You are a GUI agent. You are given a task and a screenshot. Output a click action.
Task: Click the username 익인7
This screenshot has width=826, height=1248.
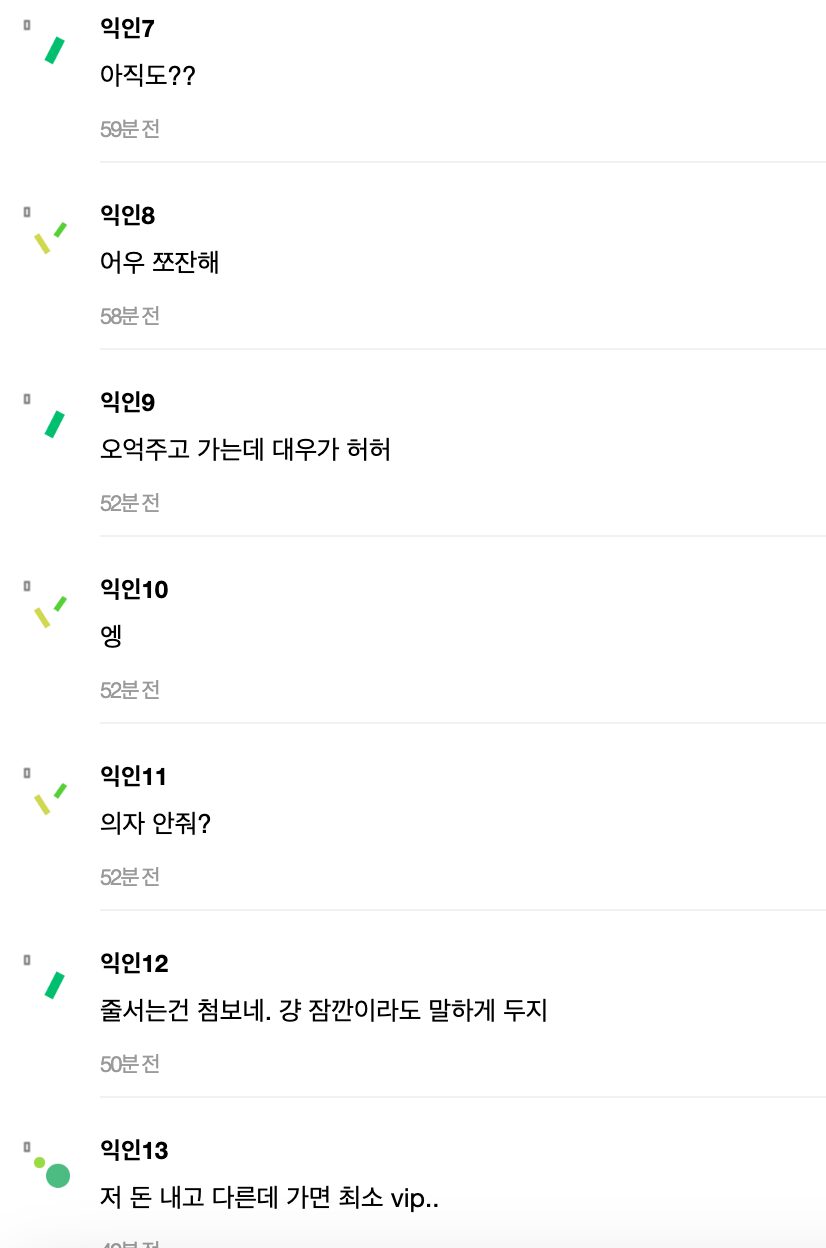pos(127,29)
